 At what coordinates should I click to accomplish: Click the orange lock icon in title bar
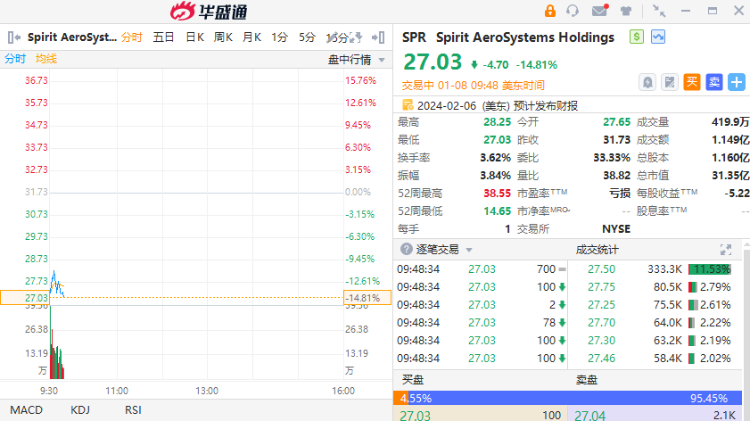[550, 11]
